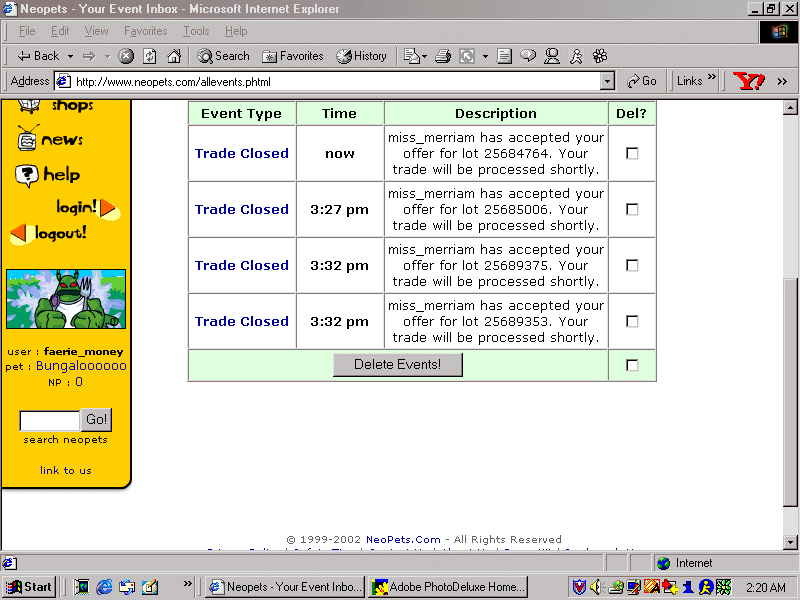The height and width of the screenshot is (600, 800).
Task: Check delete box for lot 25684764 event
Action: (x=632, y=154)
